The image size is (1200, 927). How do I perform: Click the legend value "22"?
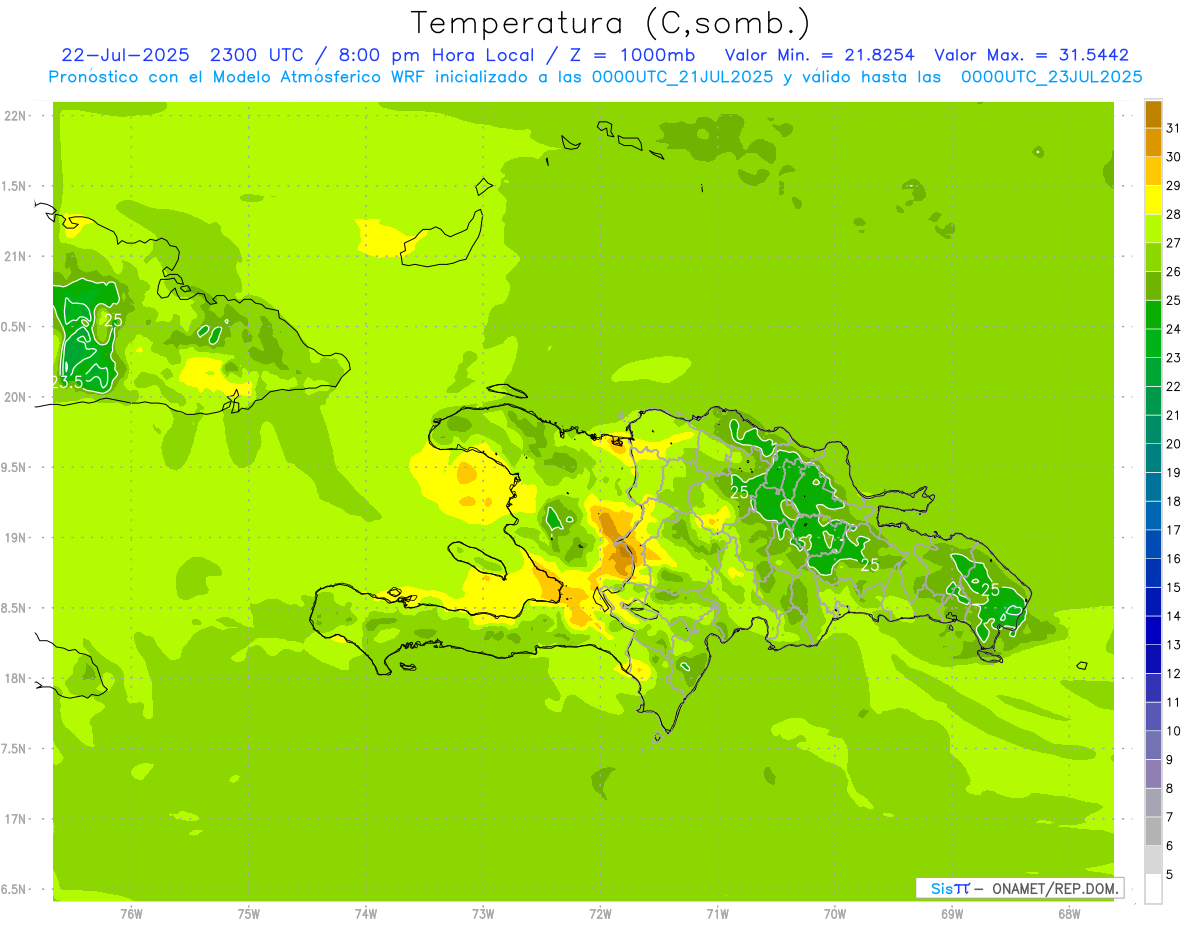click(x=1174, y=386)
